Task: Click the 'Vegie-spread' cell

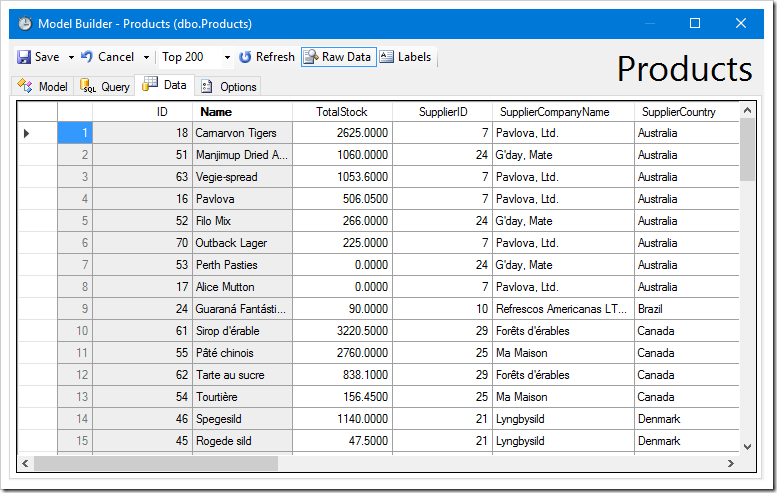Action: [242, 177]
